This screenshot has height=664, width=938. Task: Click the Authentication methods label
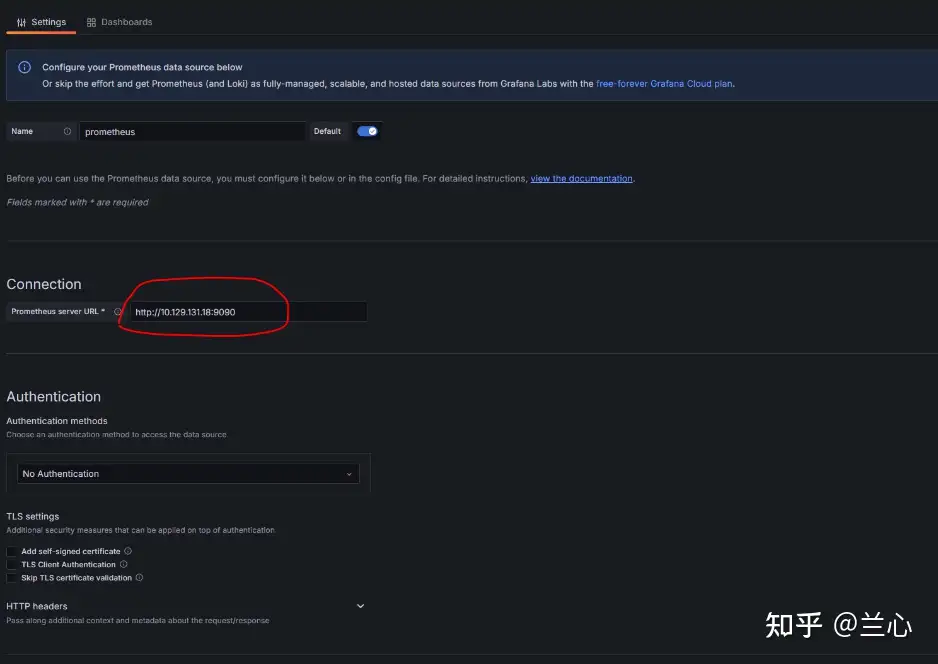(57, 421)
